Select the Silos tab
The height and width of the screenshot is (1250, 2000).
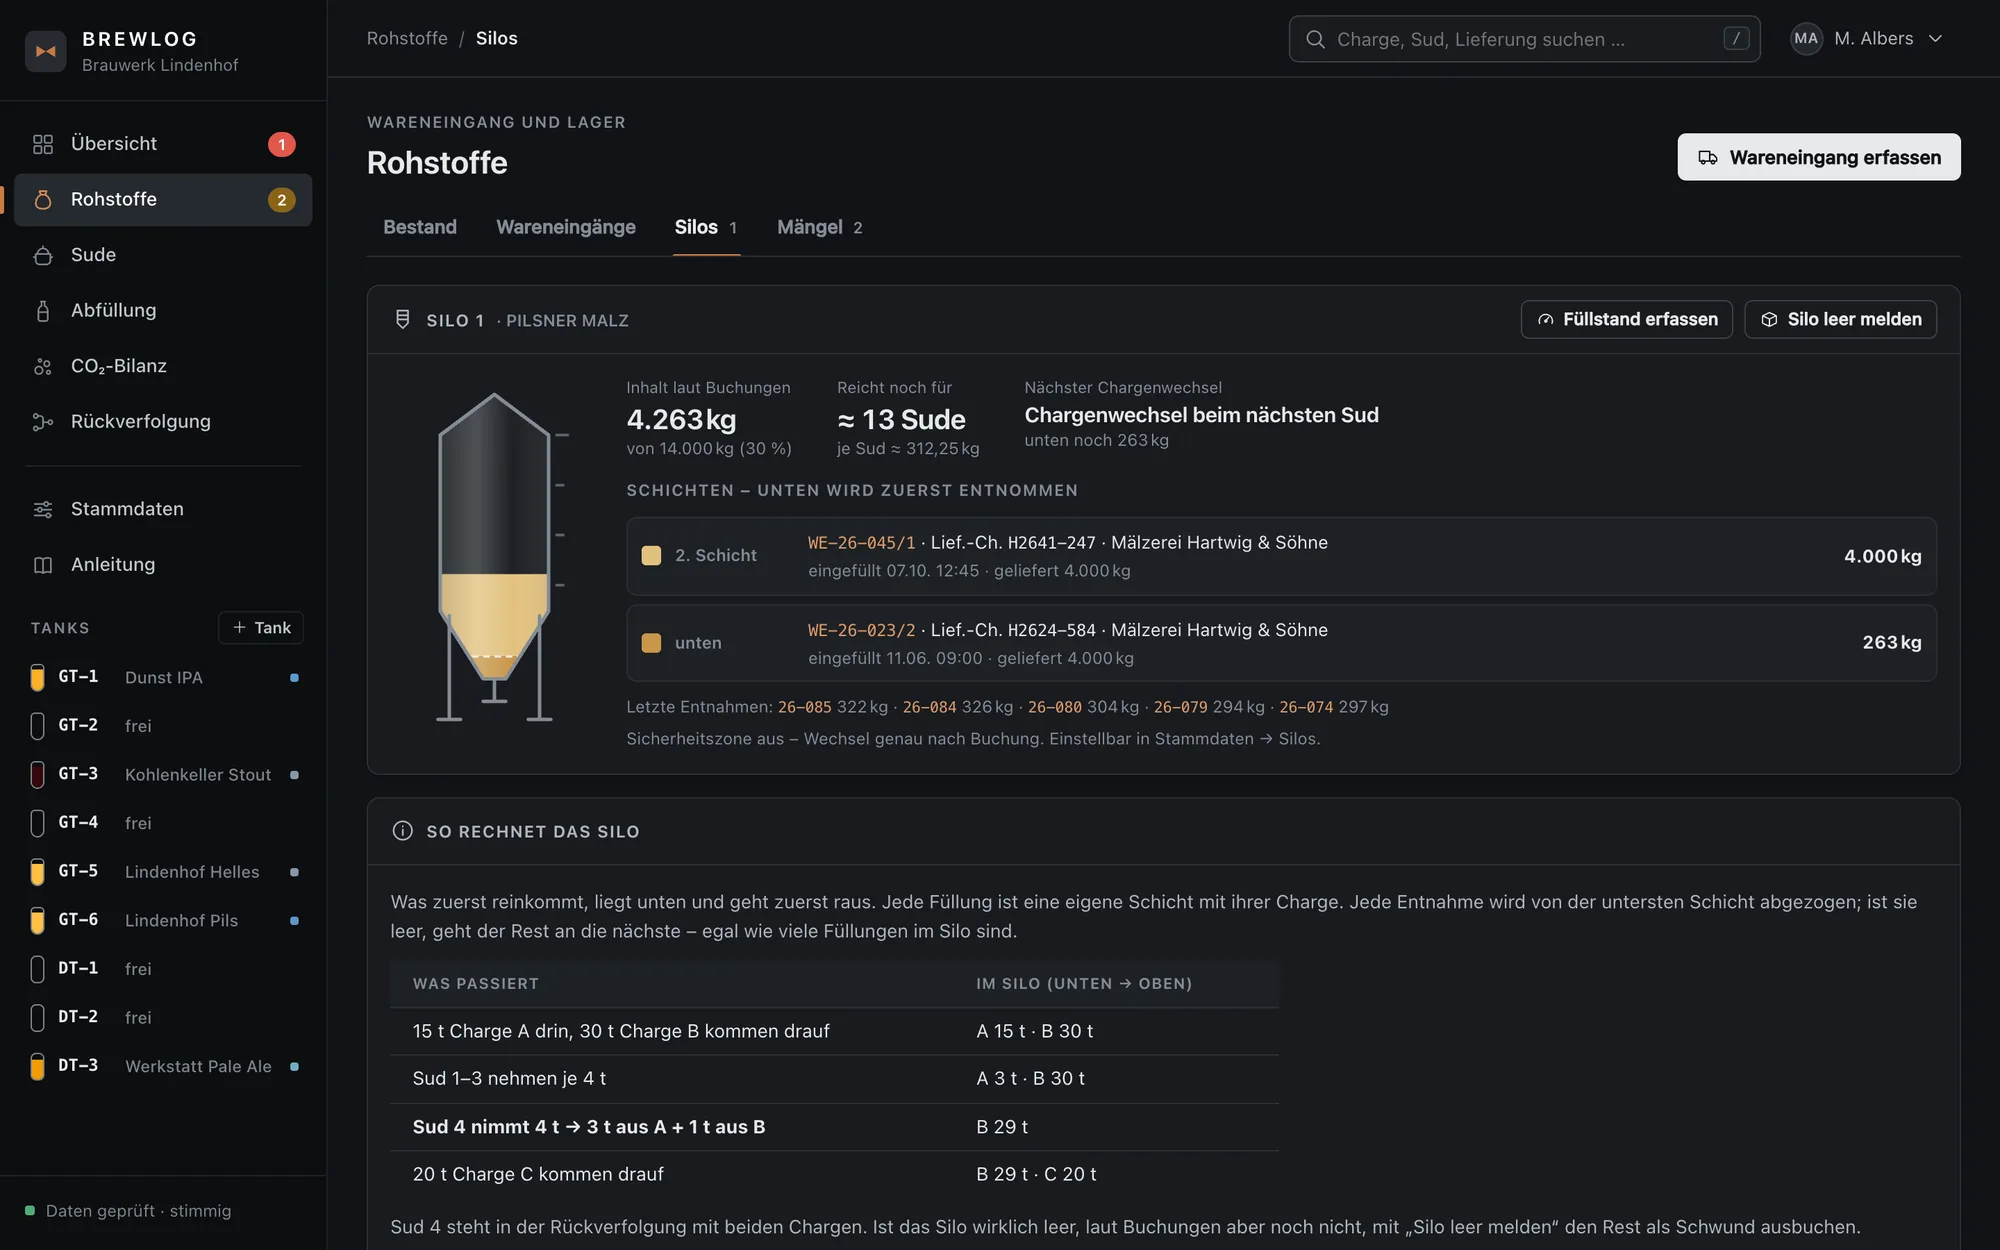[706, 227]
